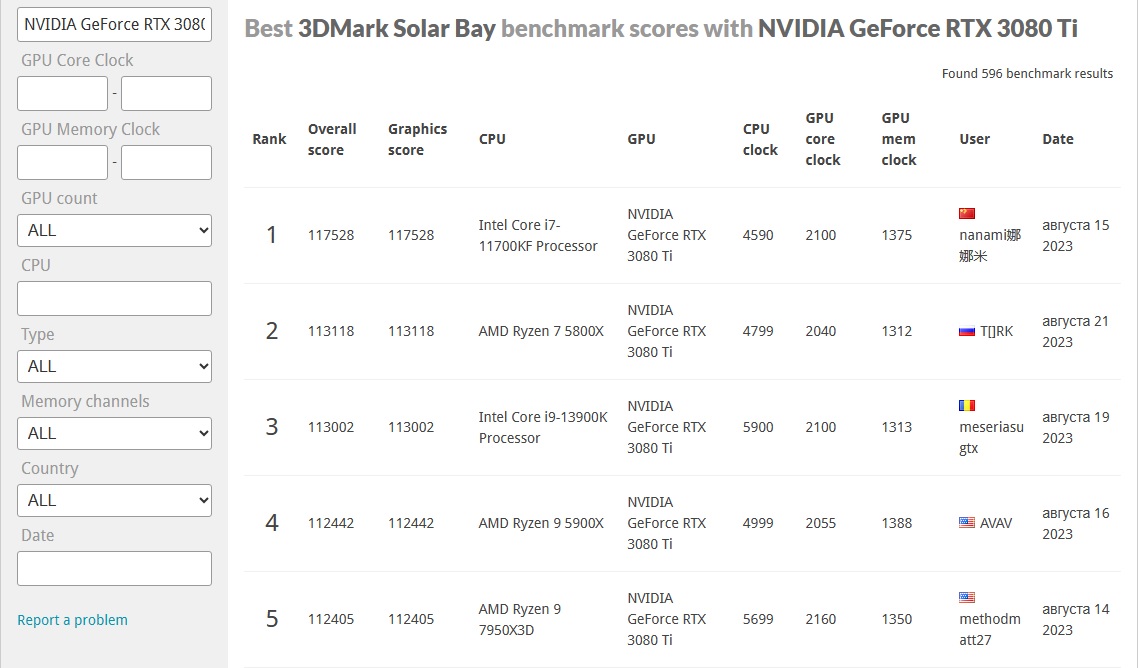Focus the GPU name search field
The height and width of the screenshot is (668, 1138).
[x=115, y=24]
